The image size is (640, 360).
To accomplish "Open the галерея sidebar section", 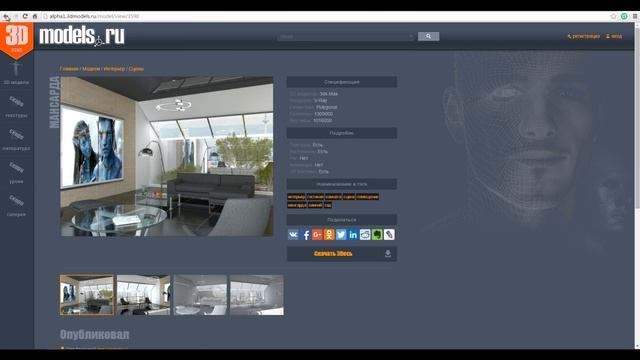I will point(16,205).
